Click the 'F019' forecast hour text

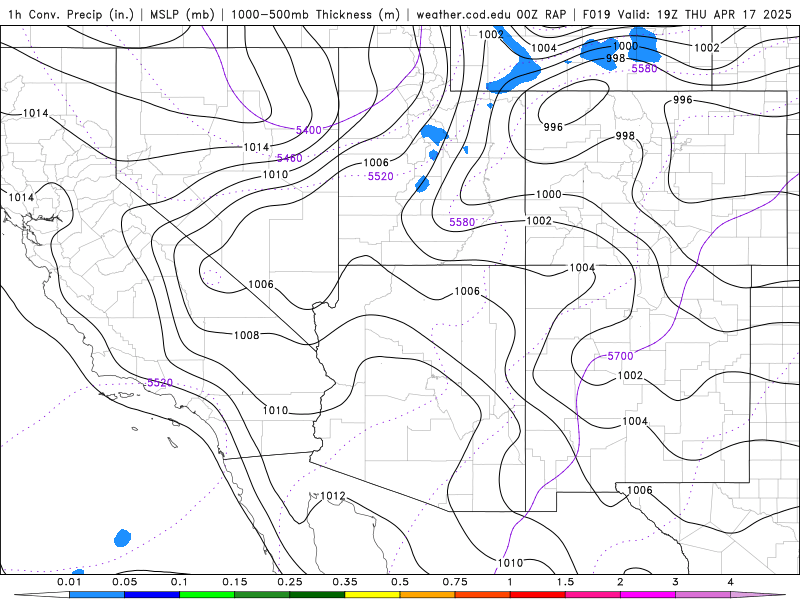(597, 14)
